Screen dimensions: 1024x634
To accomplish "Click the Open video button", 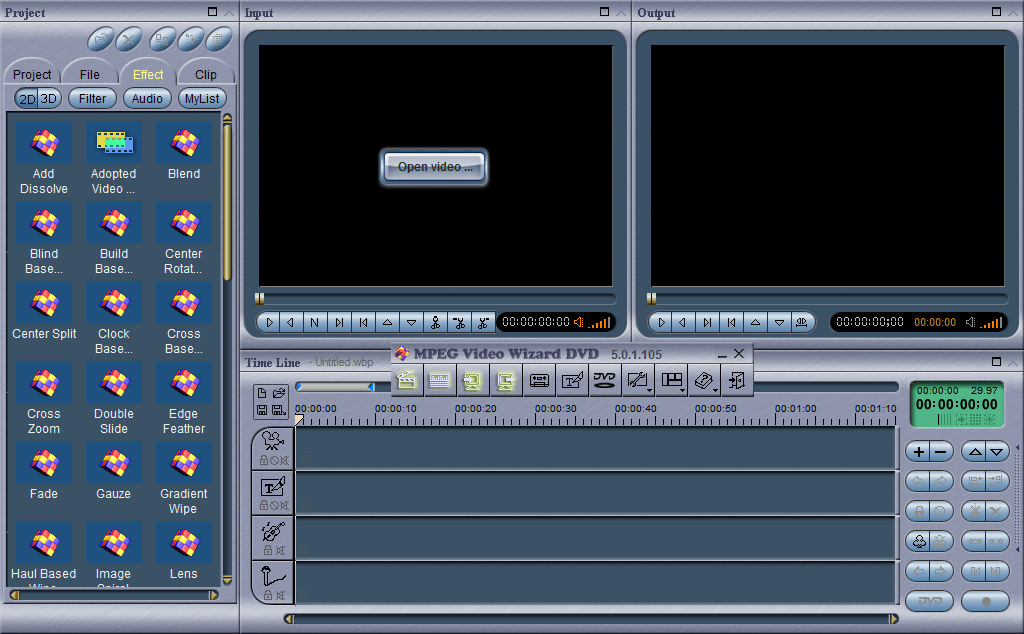I will [x=434, y=167].
